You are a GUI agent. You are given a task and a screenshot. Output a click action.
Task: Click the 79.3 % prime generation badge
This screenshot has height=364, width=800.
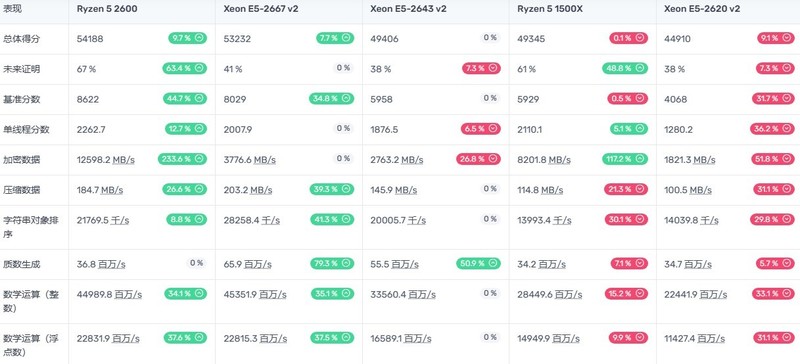pyautogui.click(x=332, y=263)
